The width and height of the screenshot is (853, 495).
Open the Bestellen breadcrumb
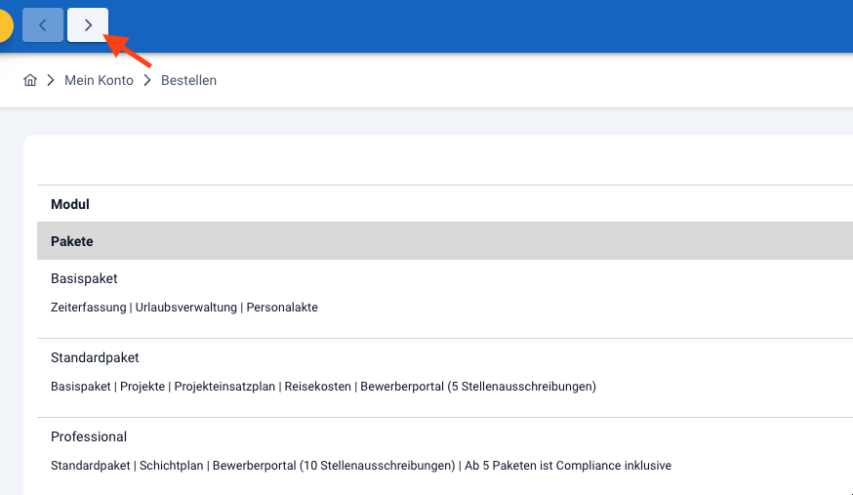(189, 81)
